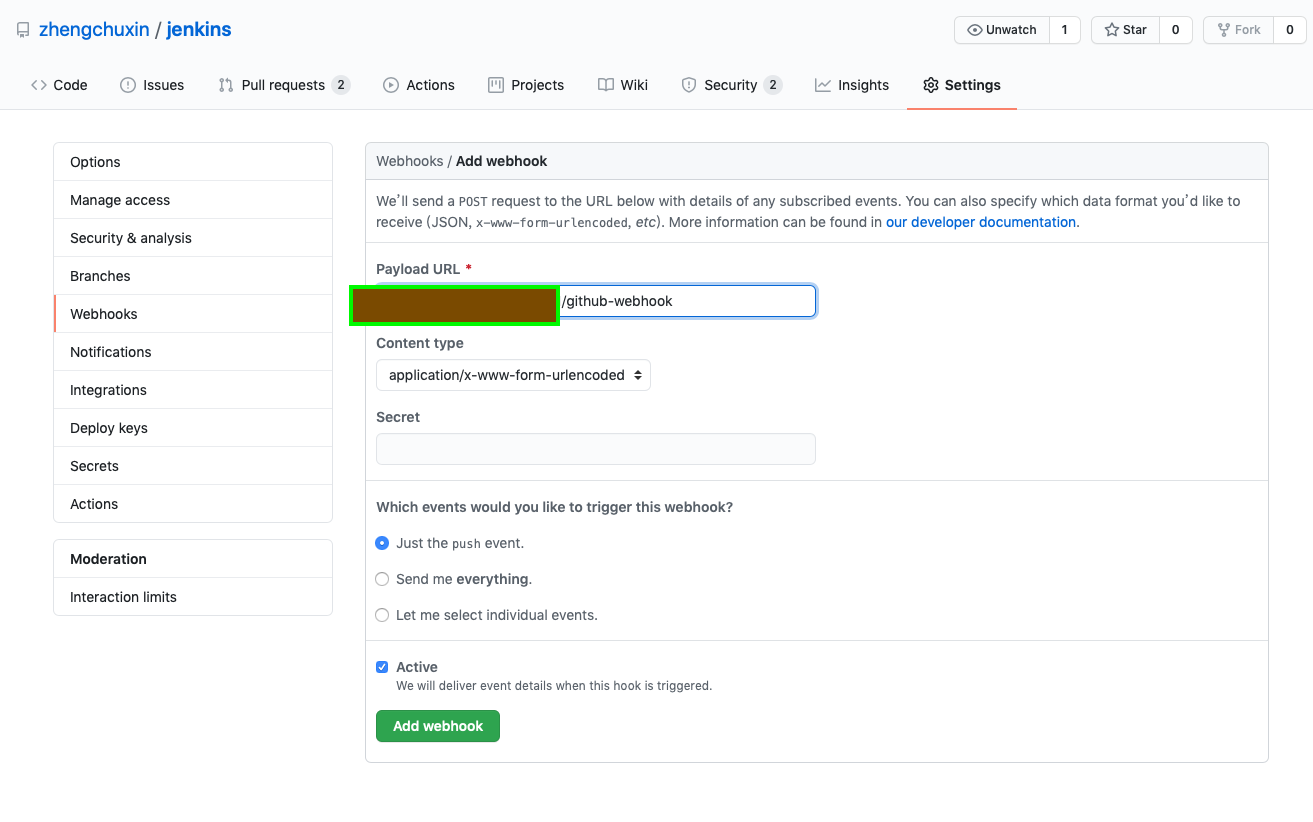1313x822 pixels.
Task: Select the 'Send me everything' radio
Action: click(x=382, y=579)
